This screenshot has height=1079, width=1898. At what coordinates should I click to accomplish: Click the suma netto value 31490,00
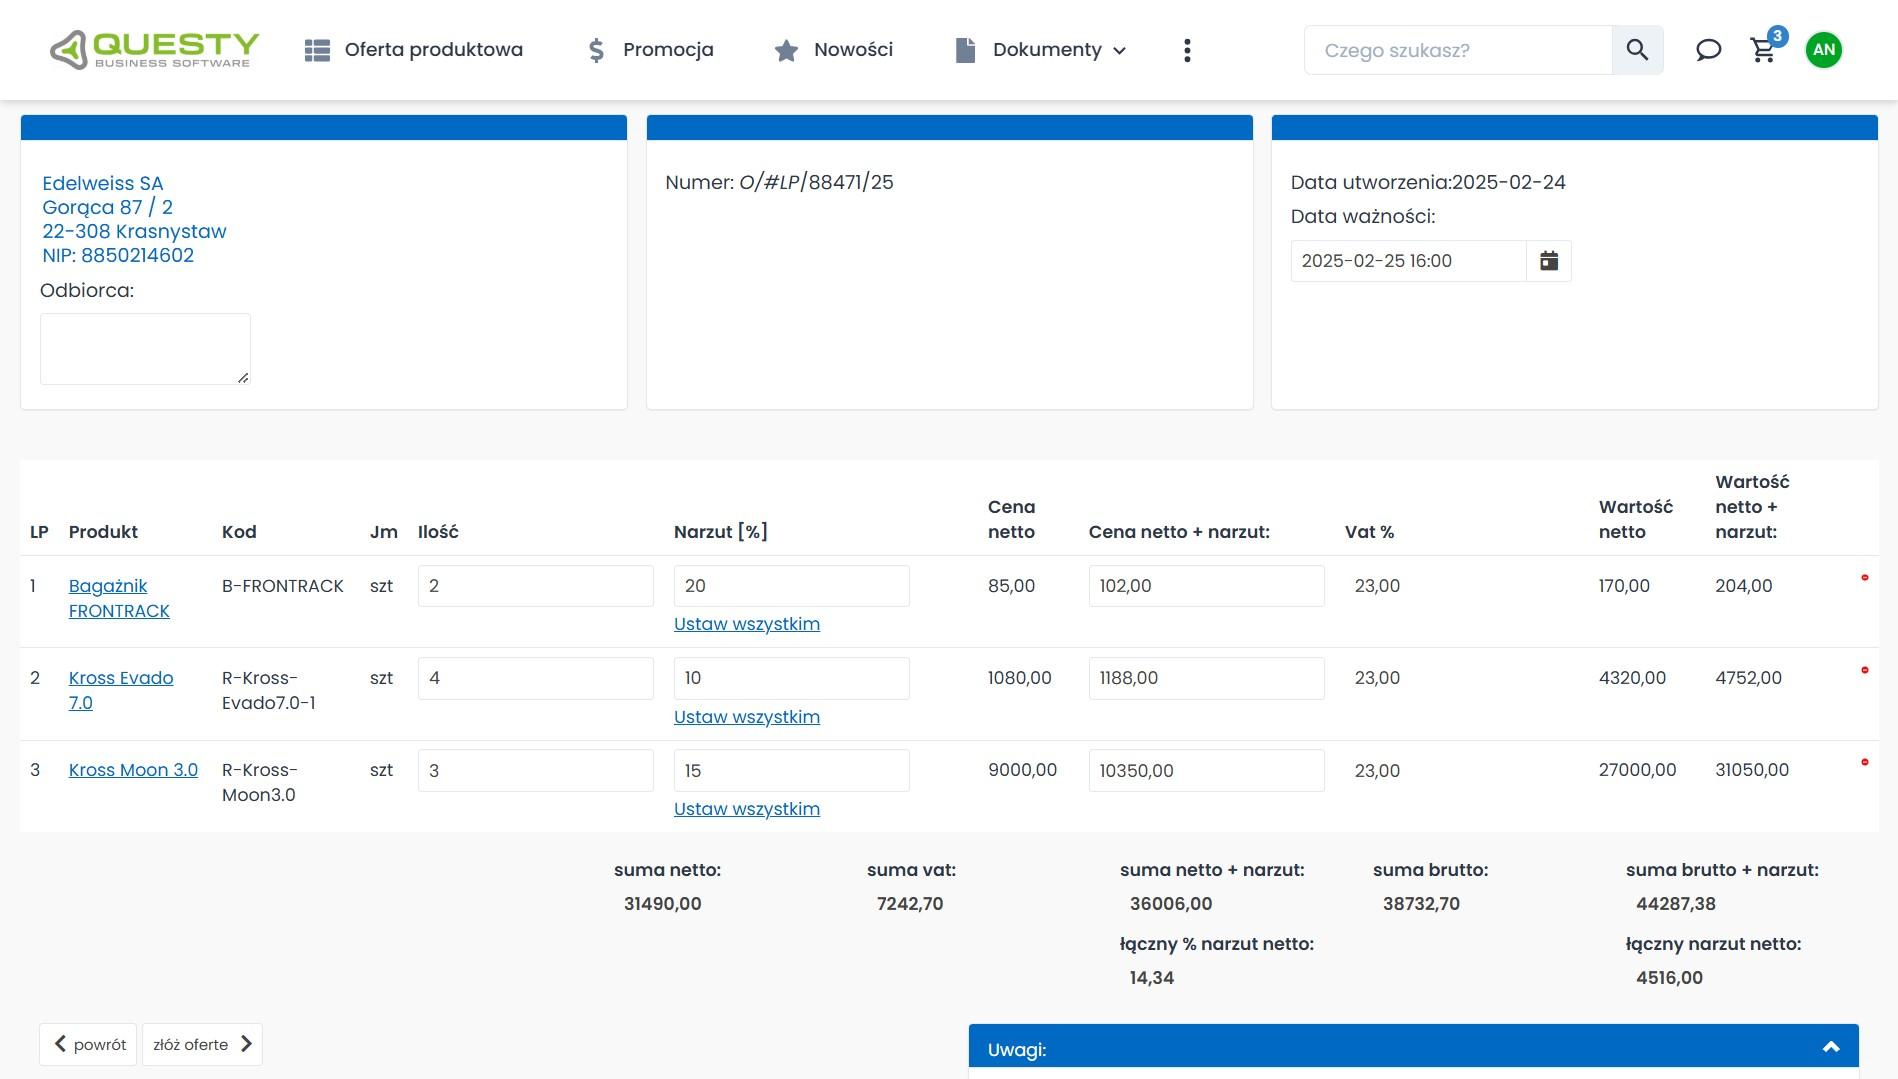coord(663,904)
